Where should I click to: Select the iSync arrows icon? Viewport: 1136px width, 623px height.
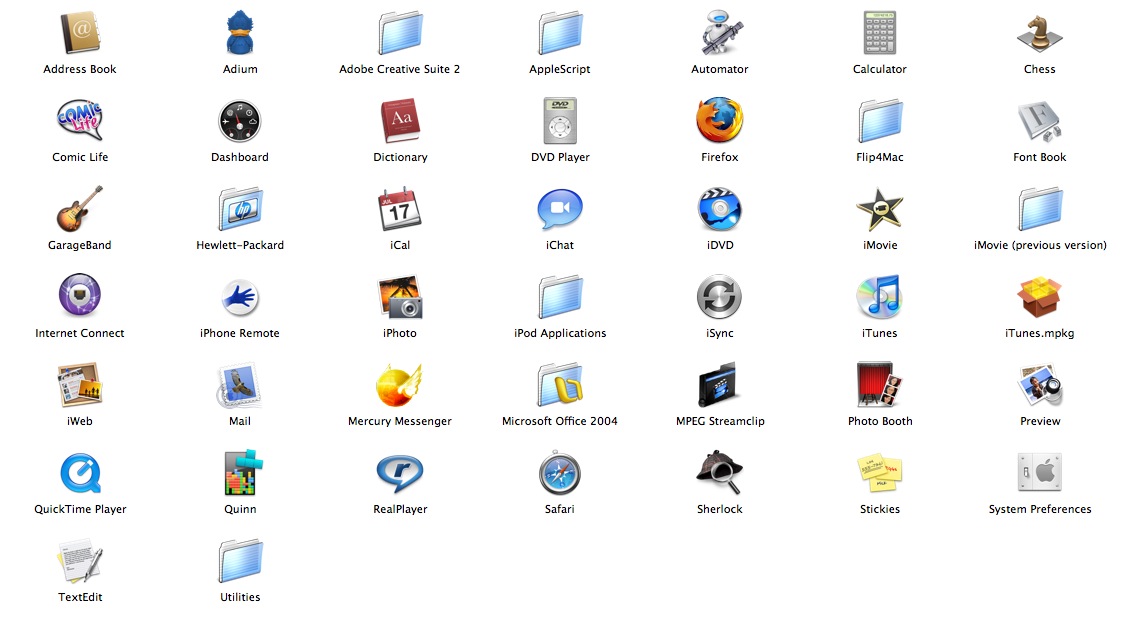[719, 297]
